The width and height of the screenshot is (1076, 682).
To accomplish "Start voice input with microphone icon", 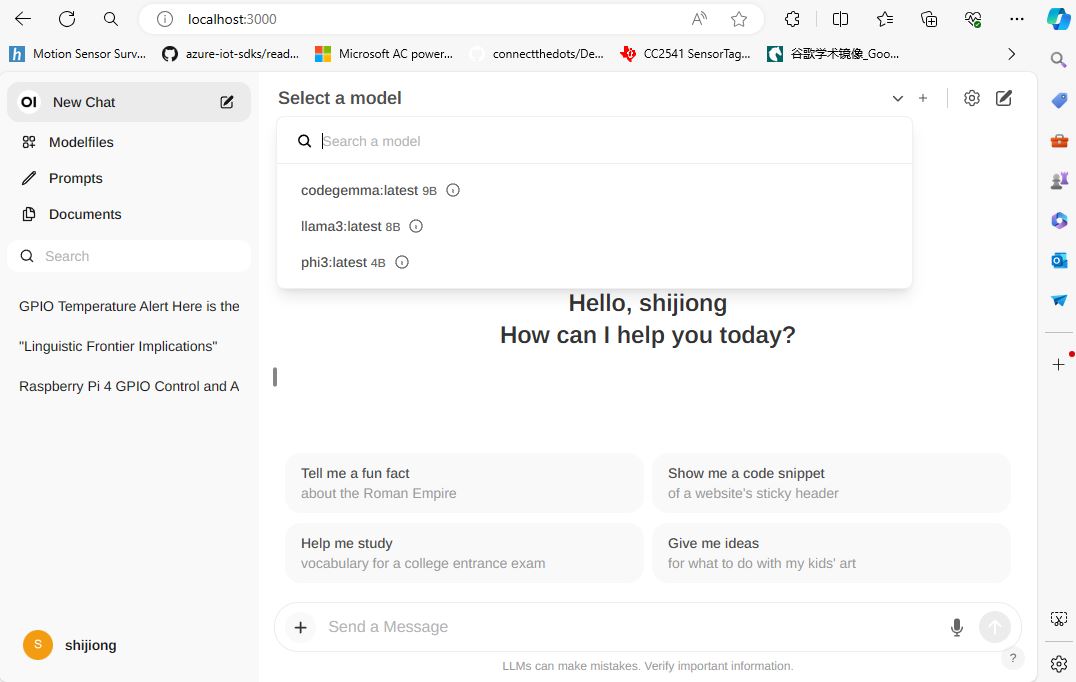I will (957, 627).
